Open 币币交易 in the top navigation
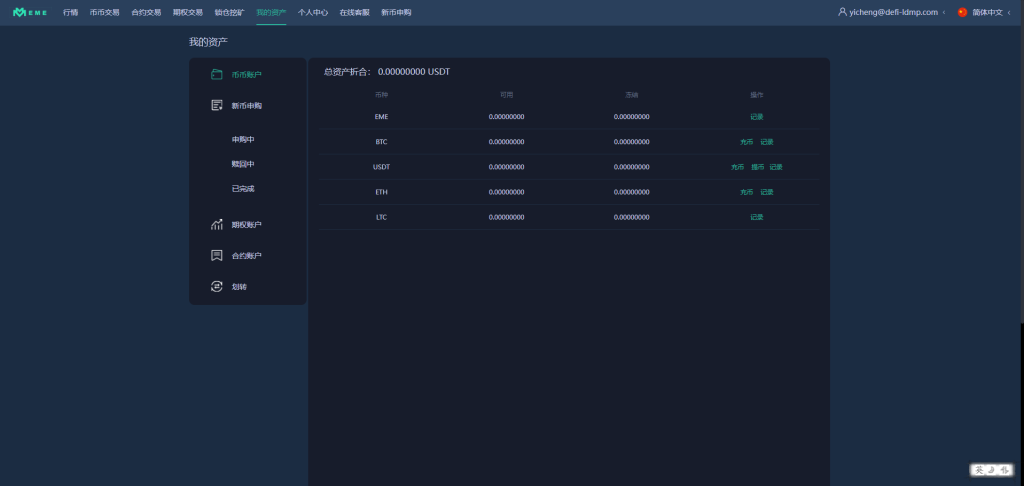 [104, 12]
